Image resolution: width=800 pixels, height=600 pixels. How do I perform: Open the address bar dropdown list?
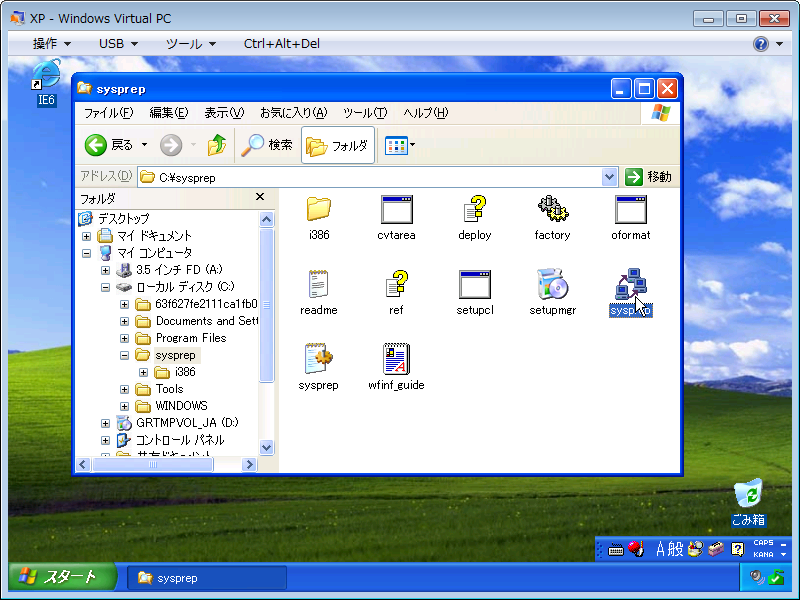coord(609,177)
